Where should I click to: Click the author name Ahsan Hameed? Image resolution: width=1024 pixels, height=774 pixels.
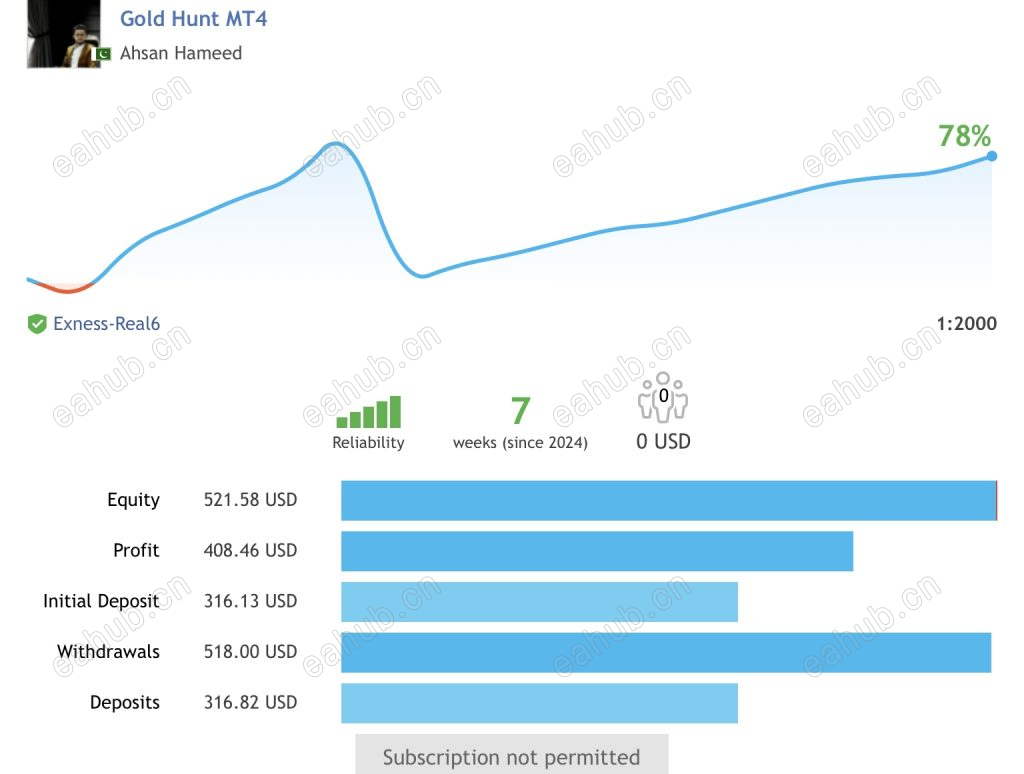coord(181,53)
